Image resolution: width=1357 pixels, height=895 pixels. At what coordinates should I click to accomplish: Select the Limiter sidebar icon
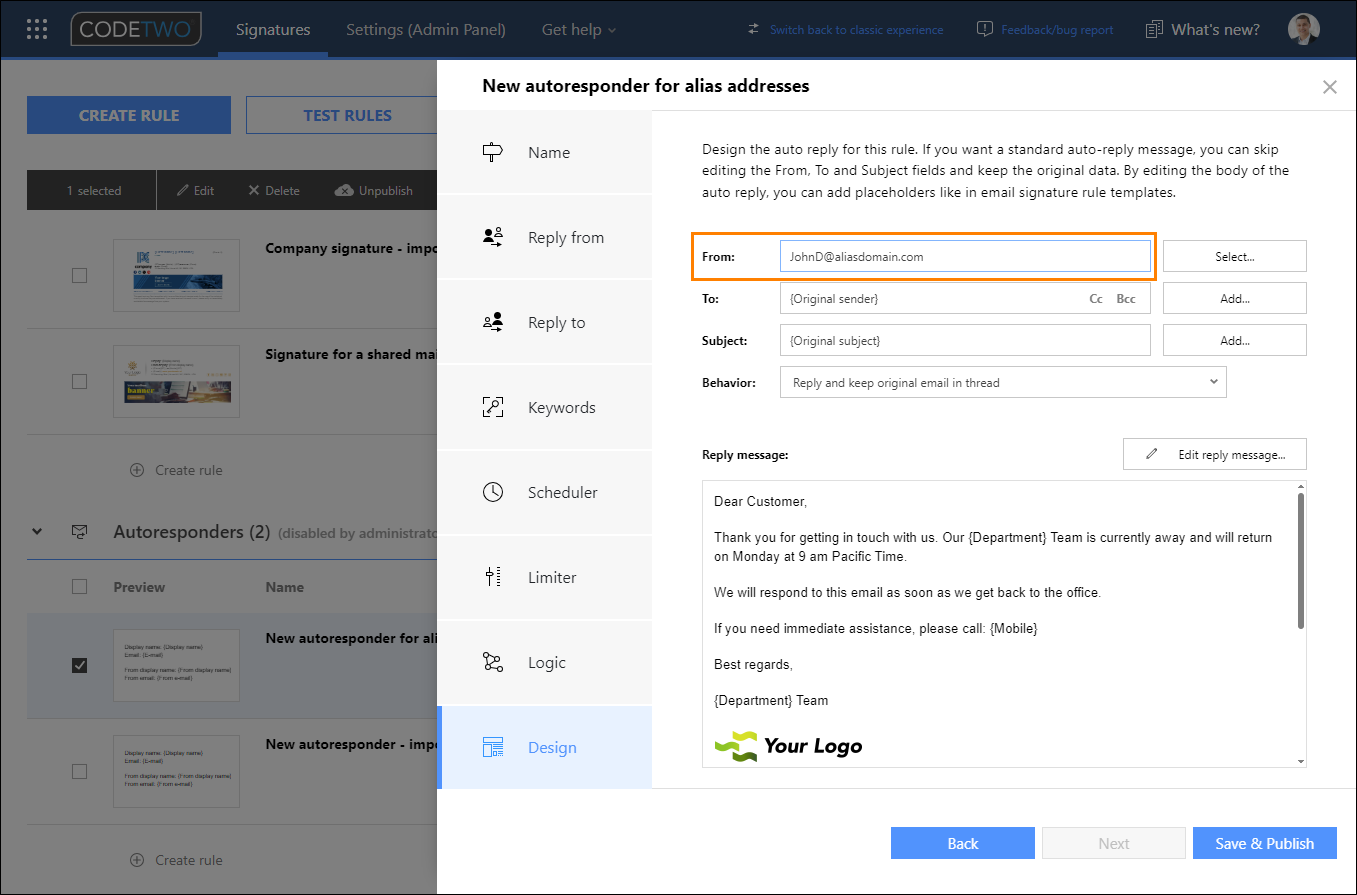click(x=492, y=577)
